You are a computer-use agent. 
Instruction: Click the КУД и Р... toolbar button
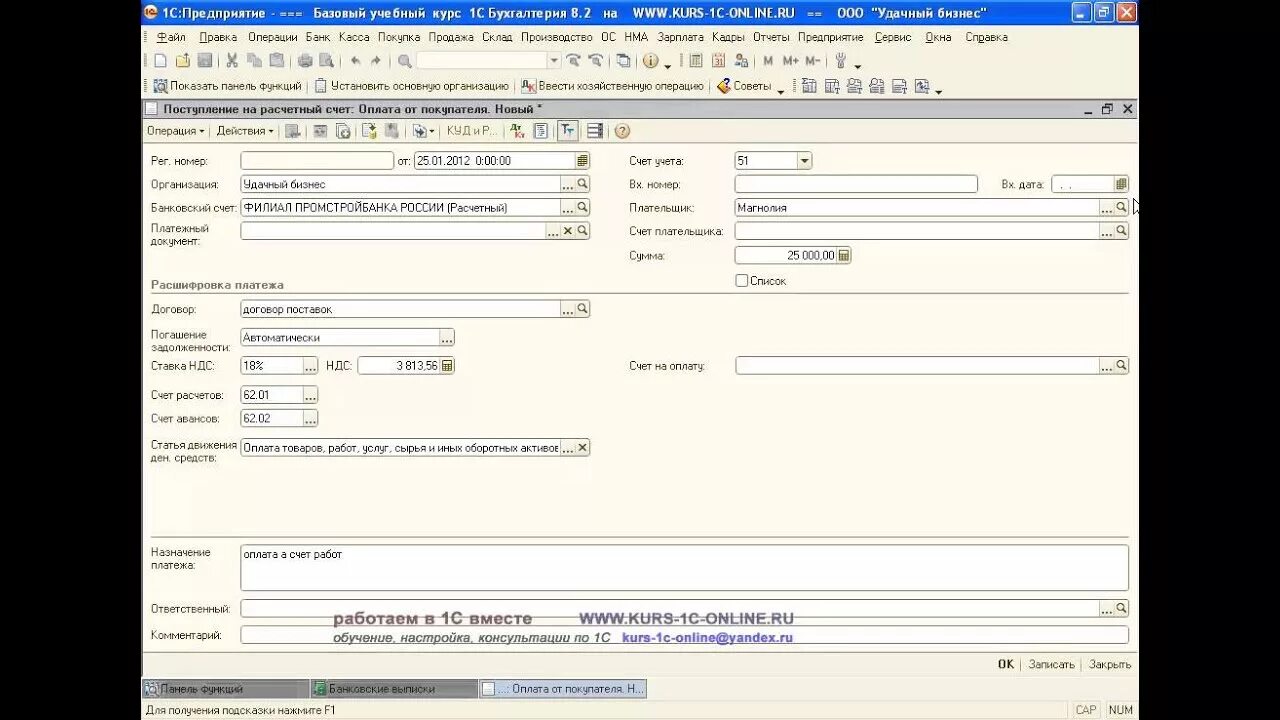point(472,131)
